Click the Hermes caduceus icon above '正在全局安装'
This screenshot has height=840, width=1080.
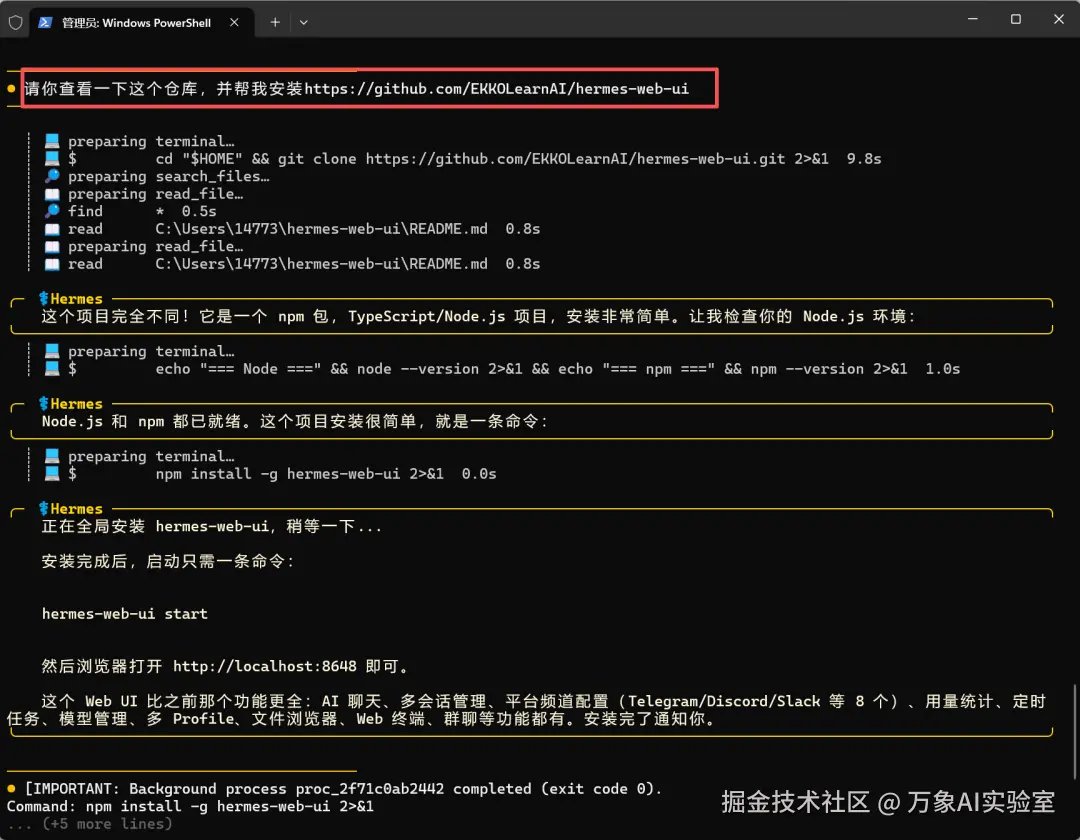click(x=44, y=509)
